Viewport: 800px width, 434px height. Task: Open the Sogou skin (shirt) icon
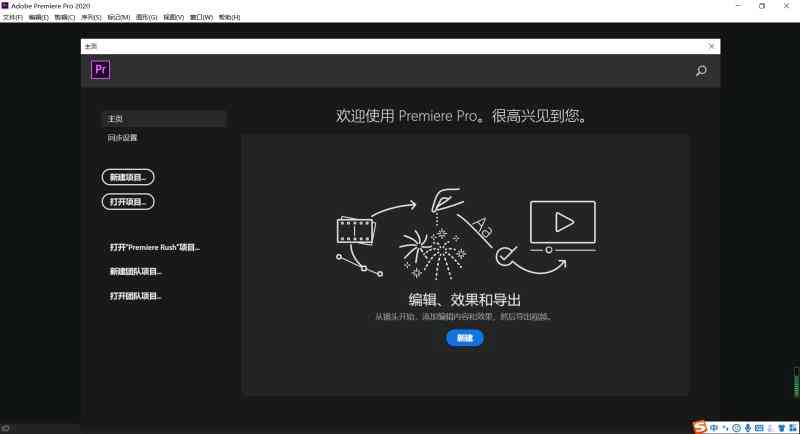point(782,428)
